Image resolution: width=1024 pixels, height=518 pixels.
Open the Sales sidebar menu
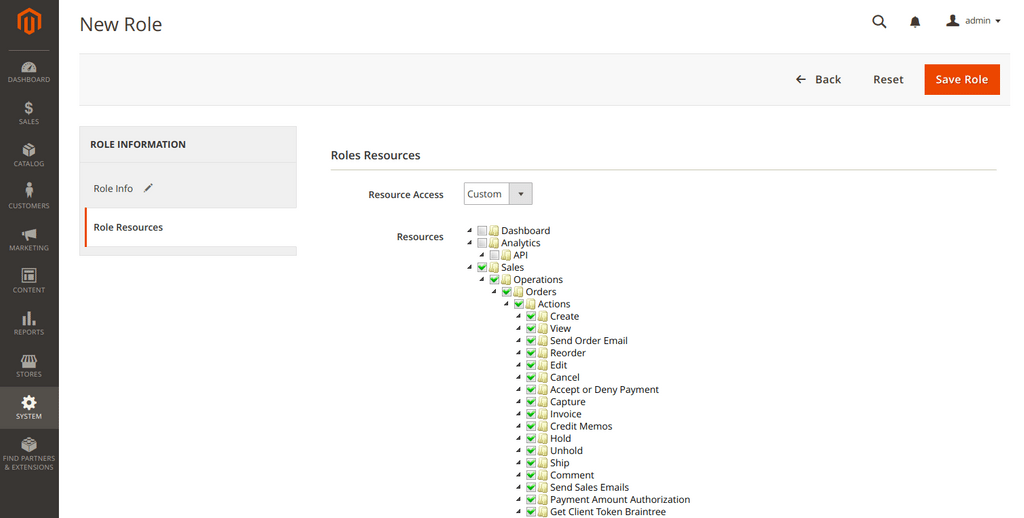pos(29,113)
